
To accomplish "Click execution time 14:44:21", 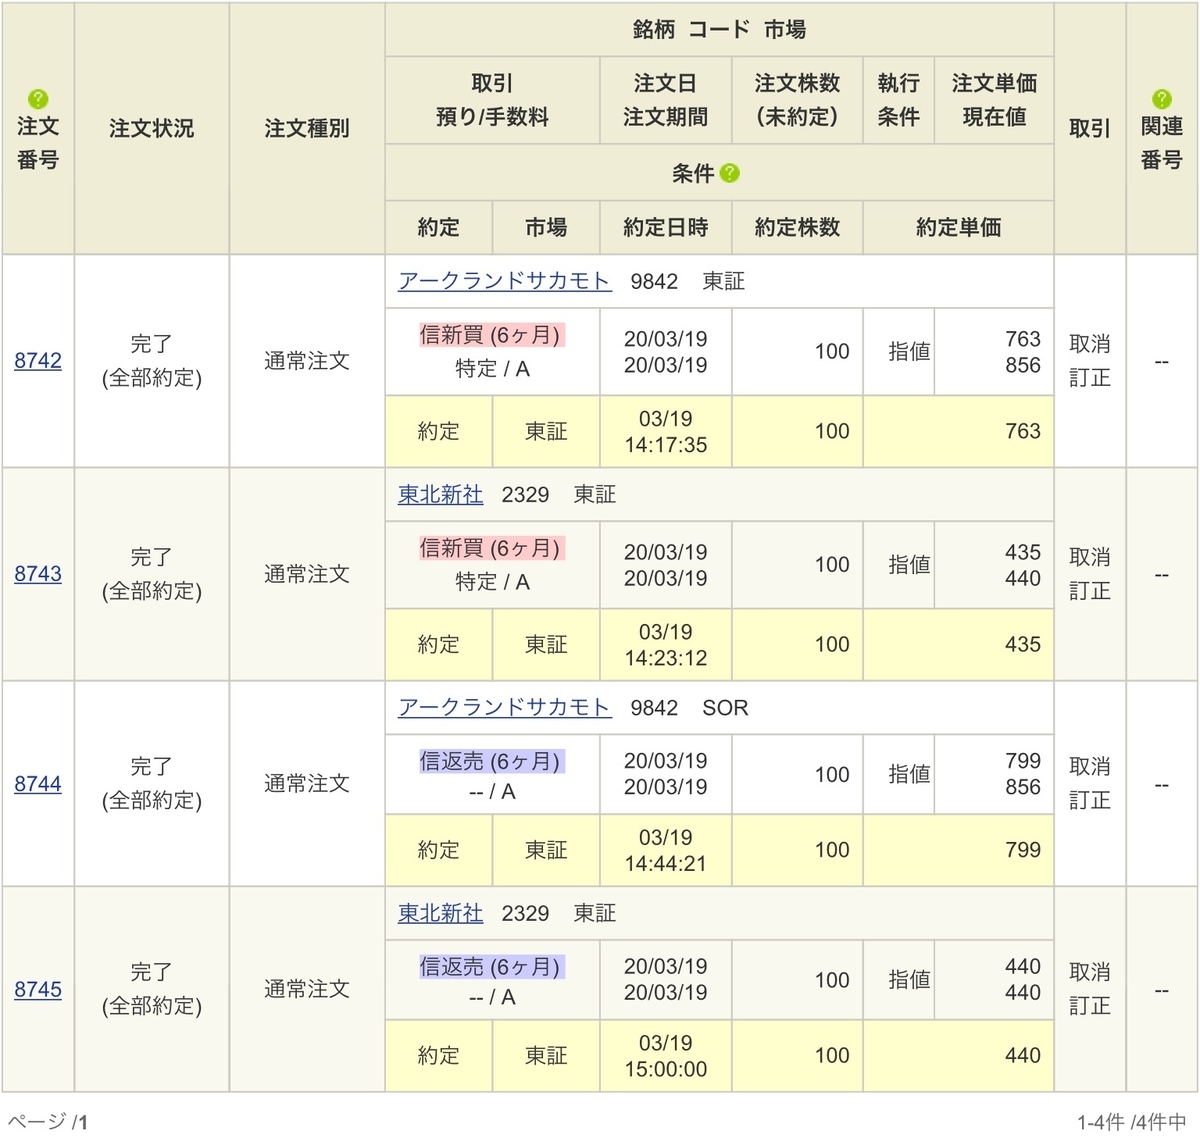I will [666, 864].
